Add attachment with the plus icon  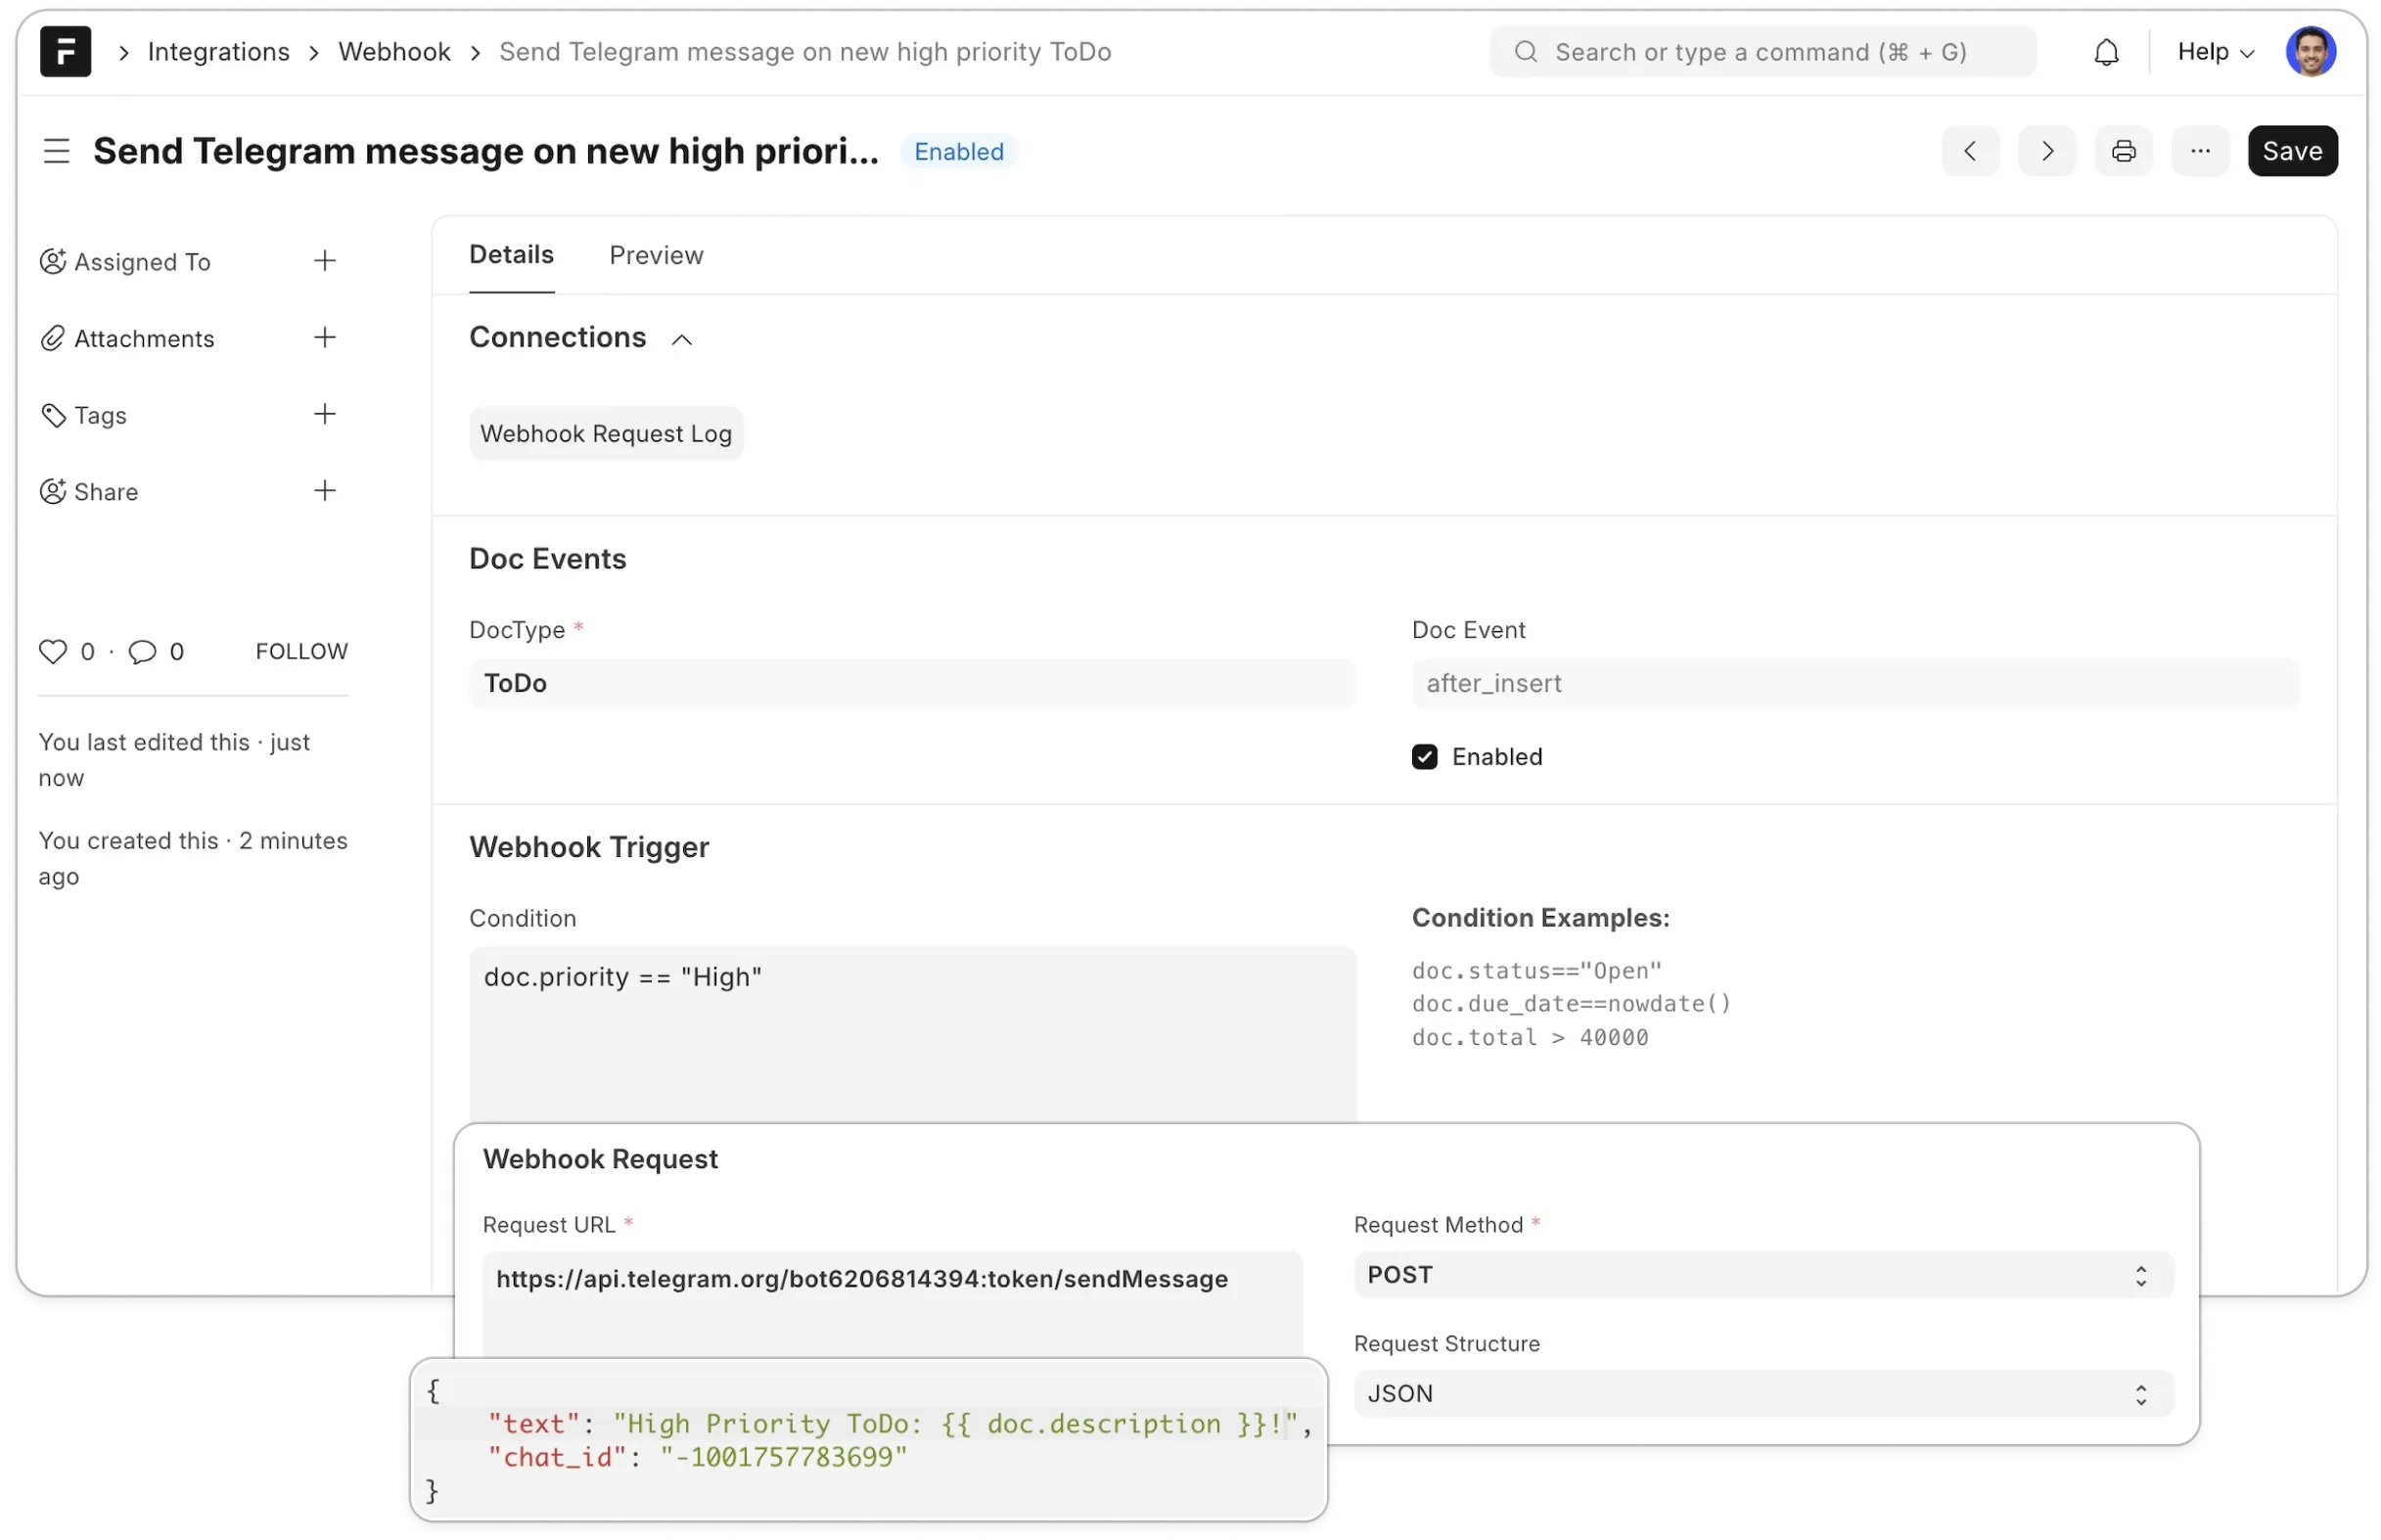324,338
